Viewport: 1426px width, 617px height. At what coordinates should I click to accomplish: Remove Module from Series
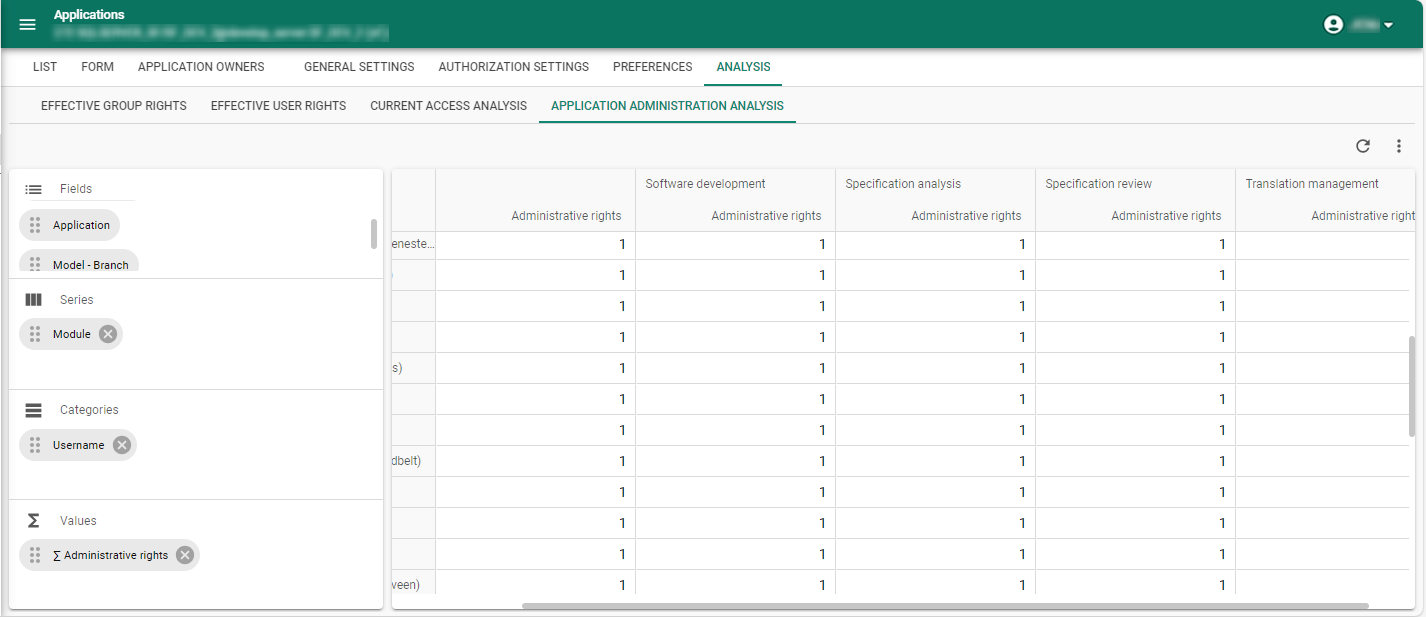click(x=107, y=334)
